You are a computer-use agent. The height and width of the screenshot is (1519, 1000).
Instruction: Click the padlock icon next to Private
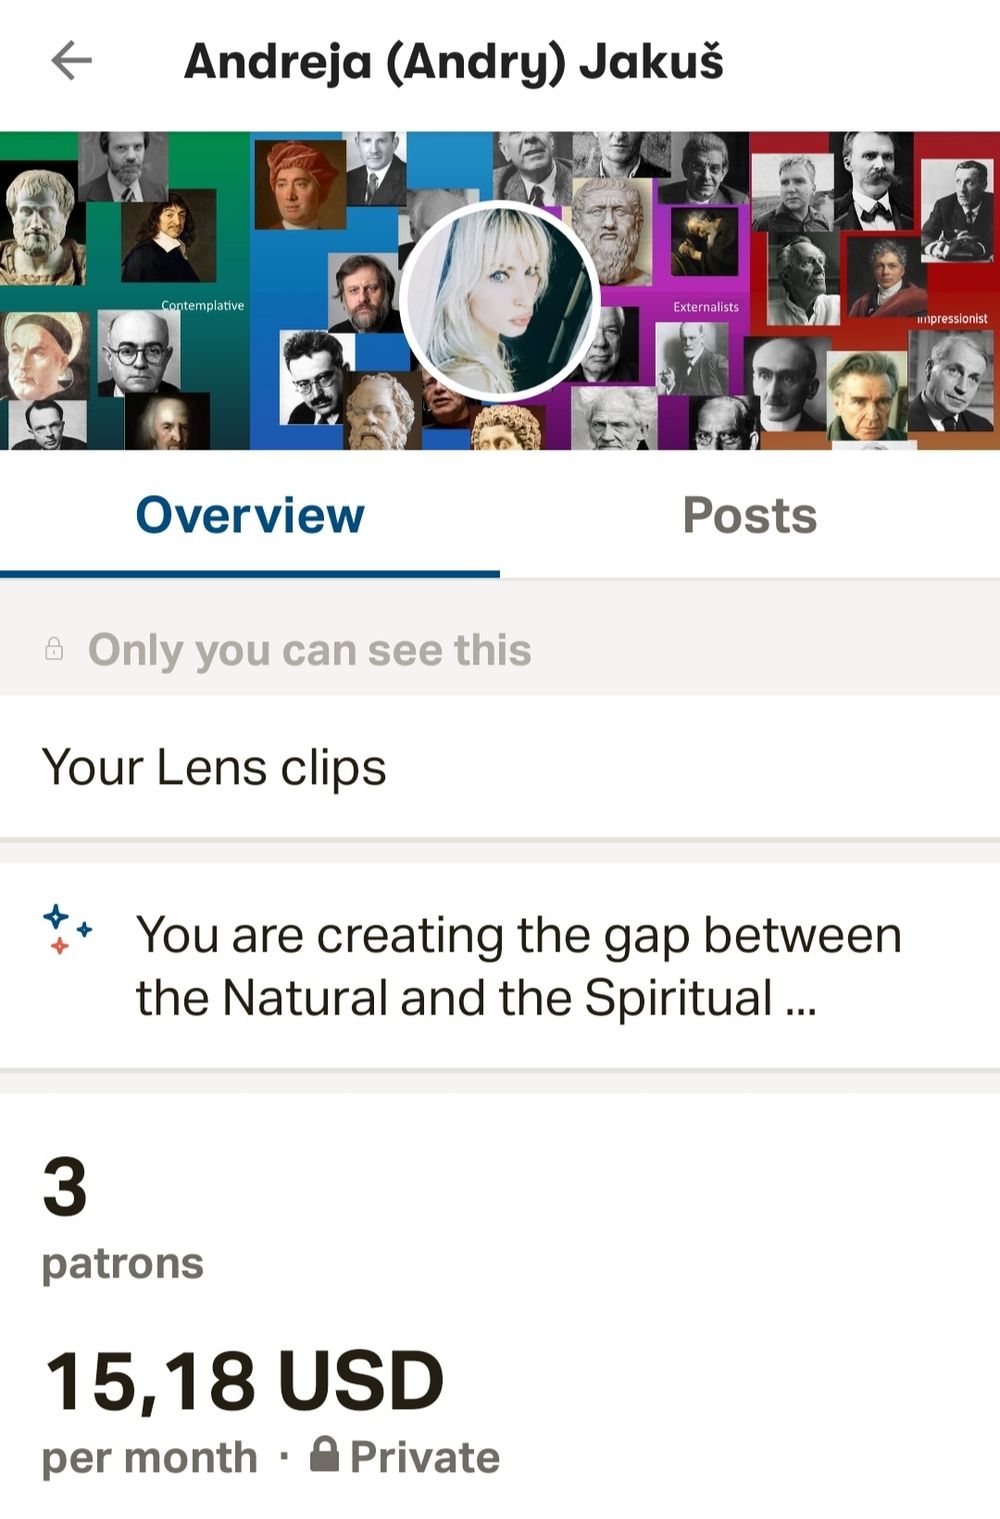tap(324, 1454)
